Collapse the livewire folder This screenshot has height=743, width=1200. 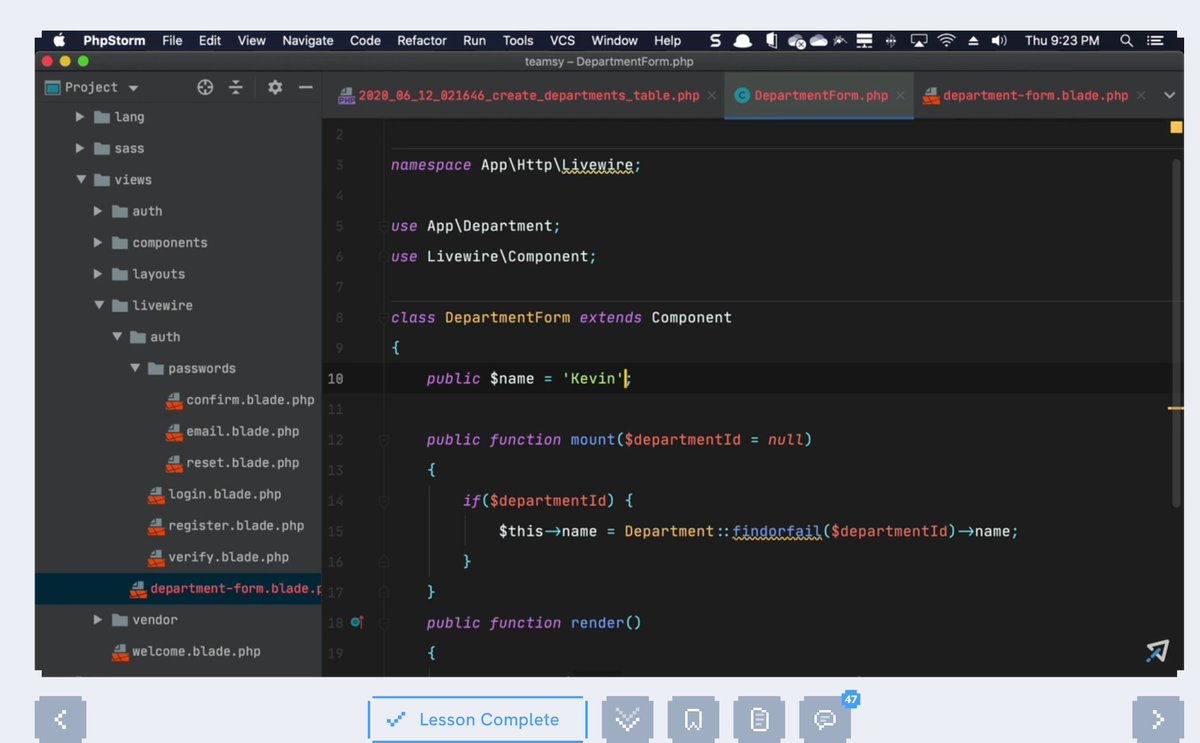point(98,305)
